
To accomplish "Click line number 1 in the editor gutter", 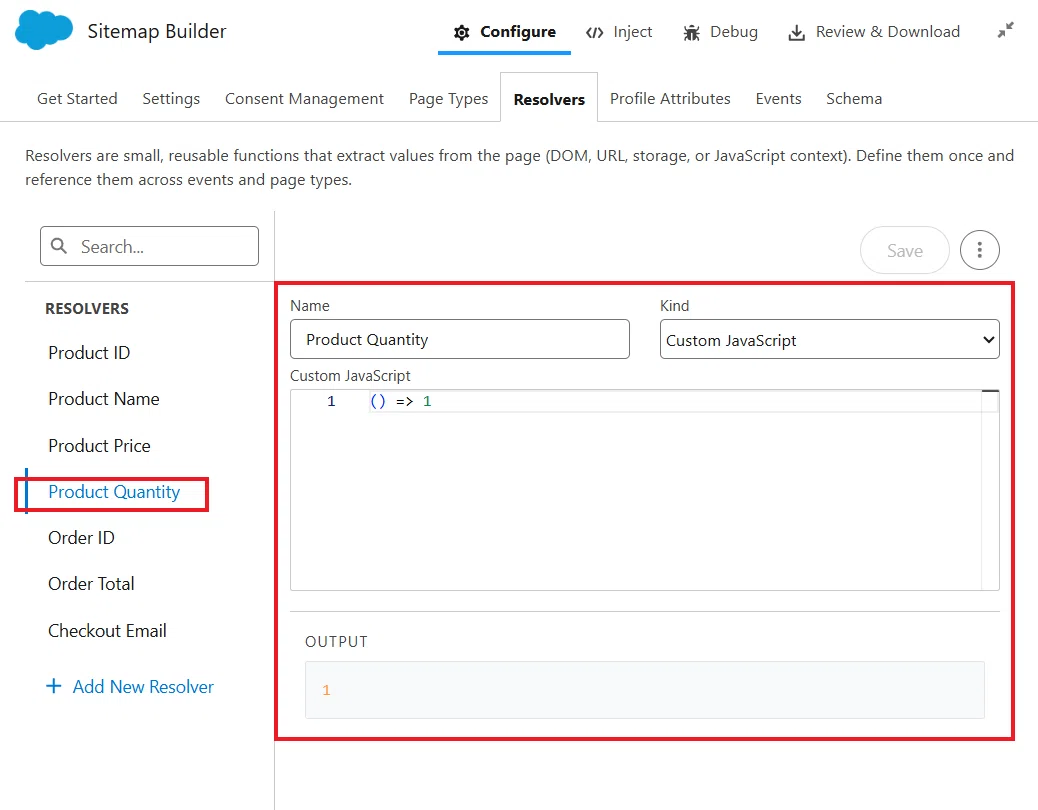I will pyautogui.click(x=331, y=401).
